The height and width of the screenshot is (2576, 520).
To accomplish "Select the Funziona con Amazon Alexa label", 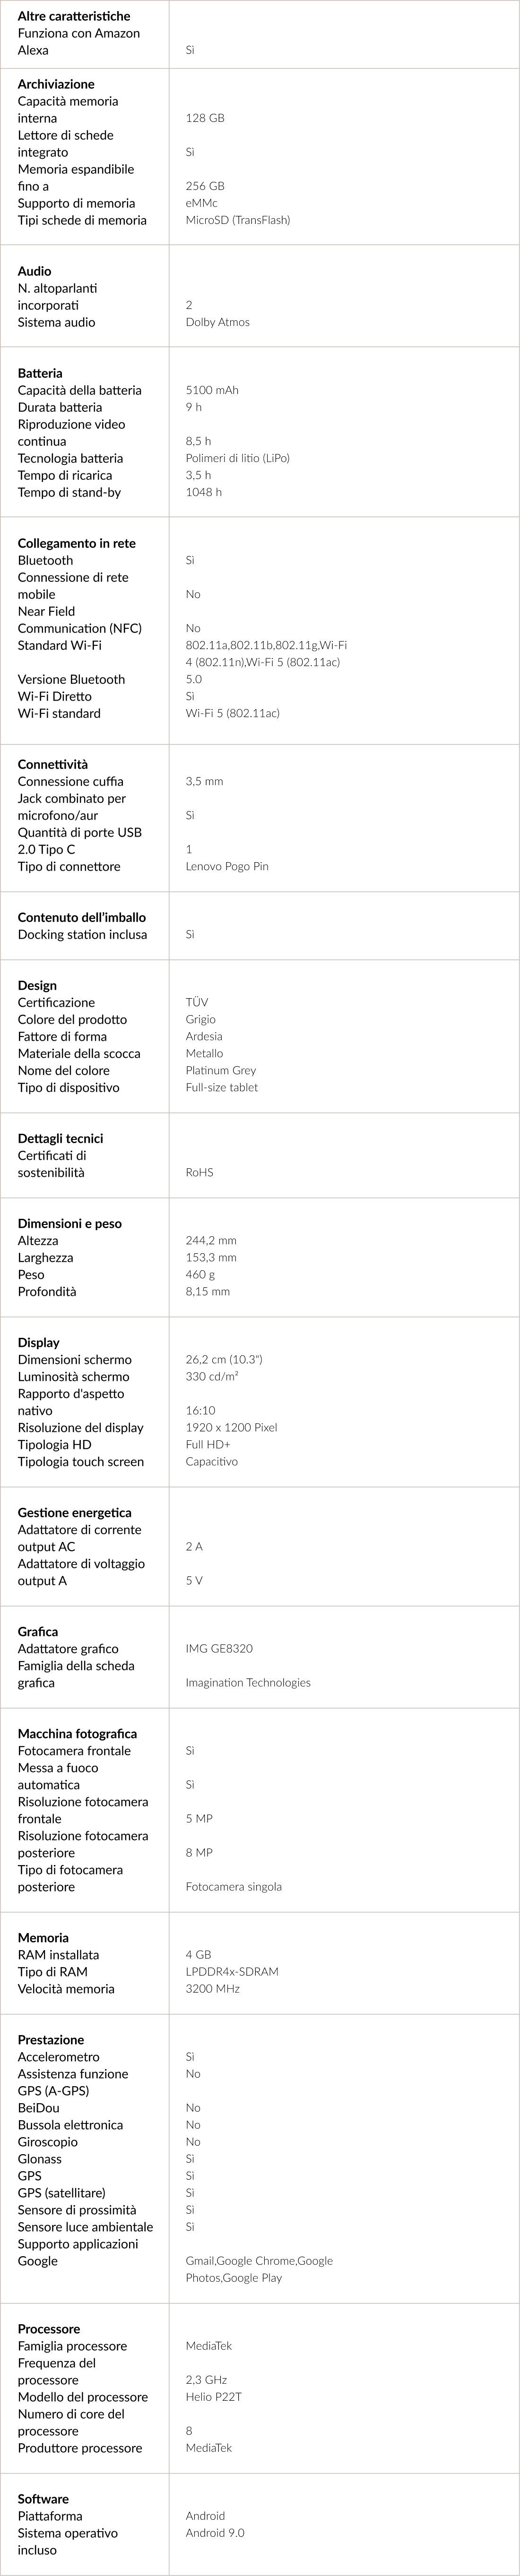I will [79, 41].
